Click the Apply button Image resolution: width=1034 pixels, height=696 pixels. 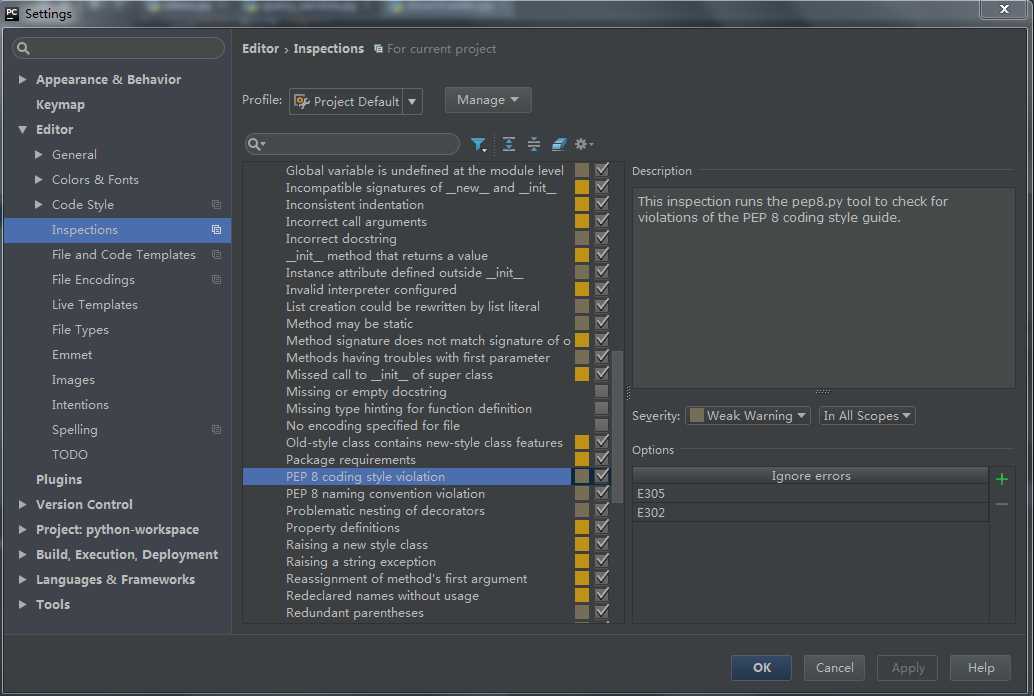(x=907, y=668)
